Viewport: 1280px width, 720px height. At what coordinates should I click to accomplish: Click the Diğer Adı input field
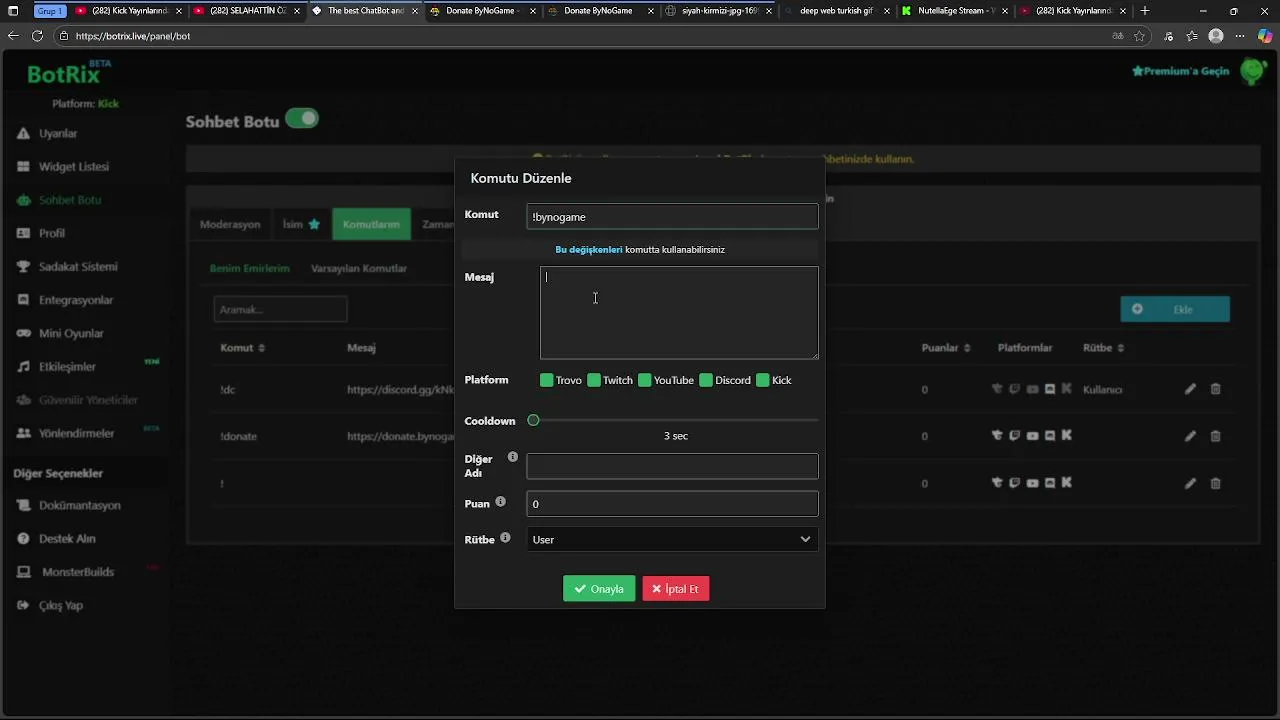(672, 466)
